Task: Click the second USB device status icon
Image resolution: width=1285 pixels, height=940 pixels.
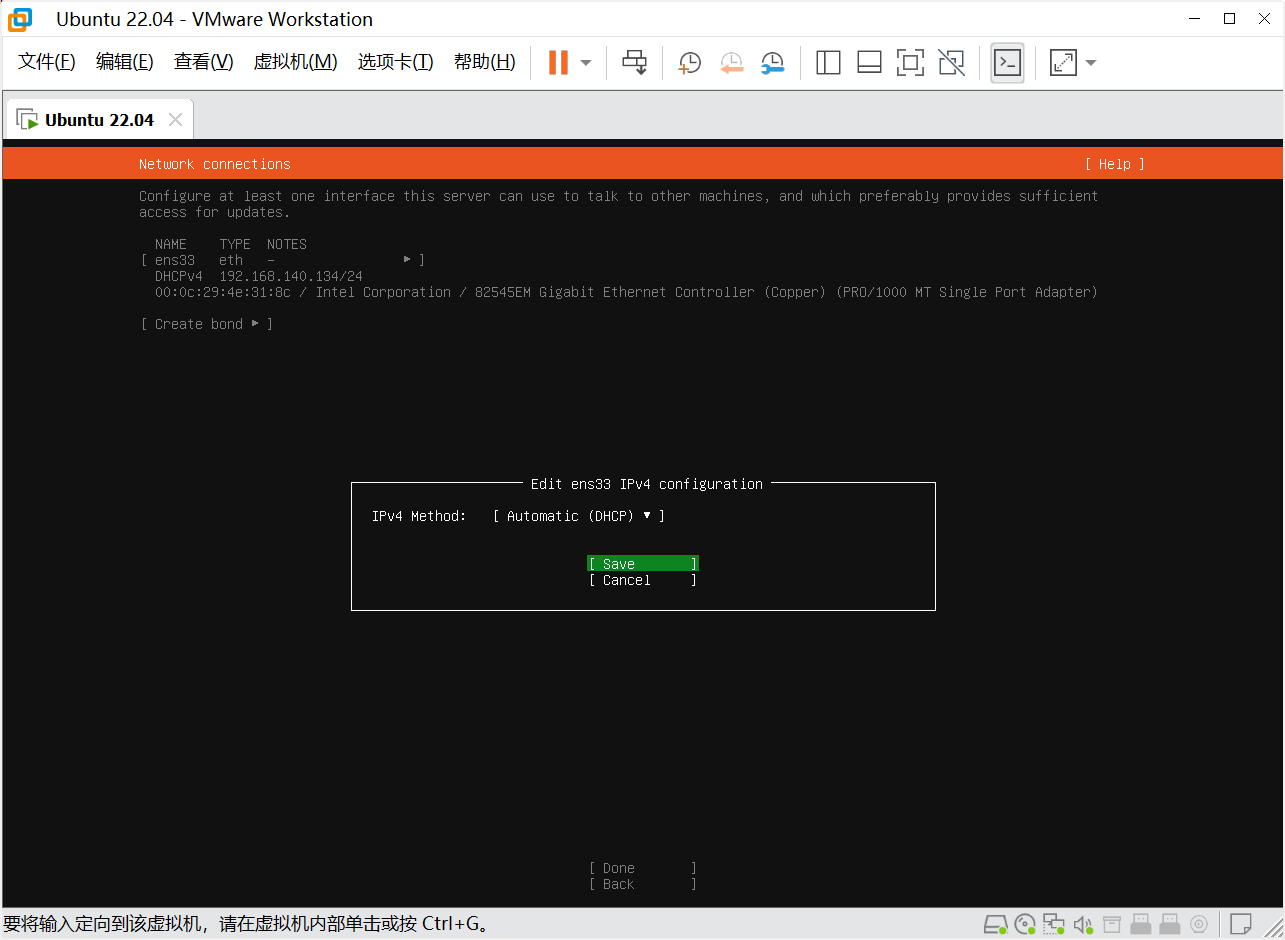Action: click(x=1170, y=923)
